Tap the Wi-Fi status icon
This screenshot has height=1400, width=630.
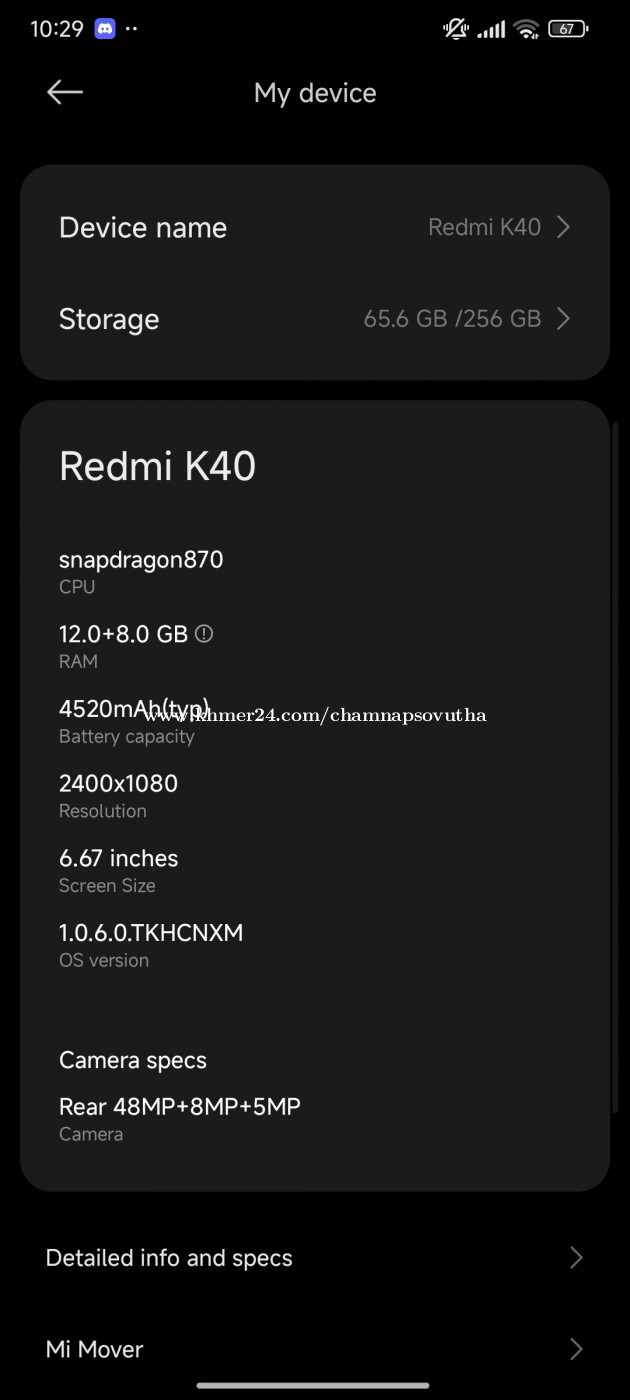click(527, 29)
